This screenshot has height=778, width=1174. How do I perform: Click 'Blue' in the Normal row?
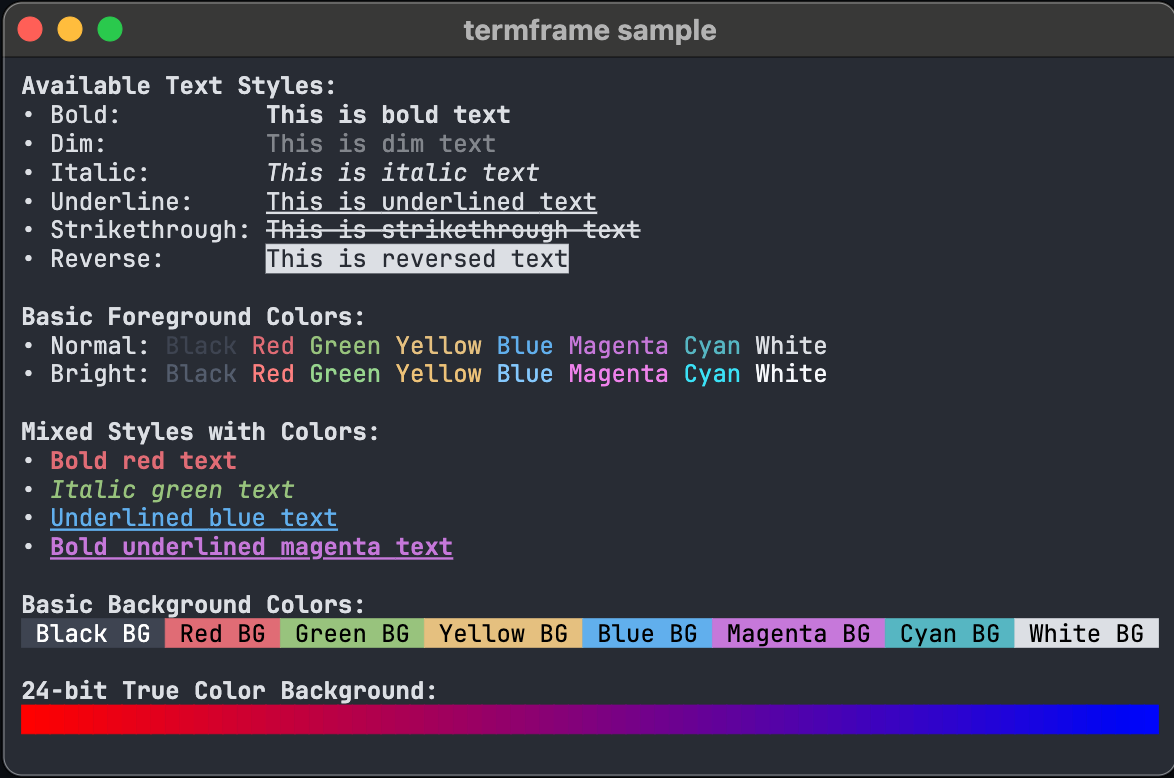(x=525, y=346)
